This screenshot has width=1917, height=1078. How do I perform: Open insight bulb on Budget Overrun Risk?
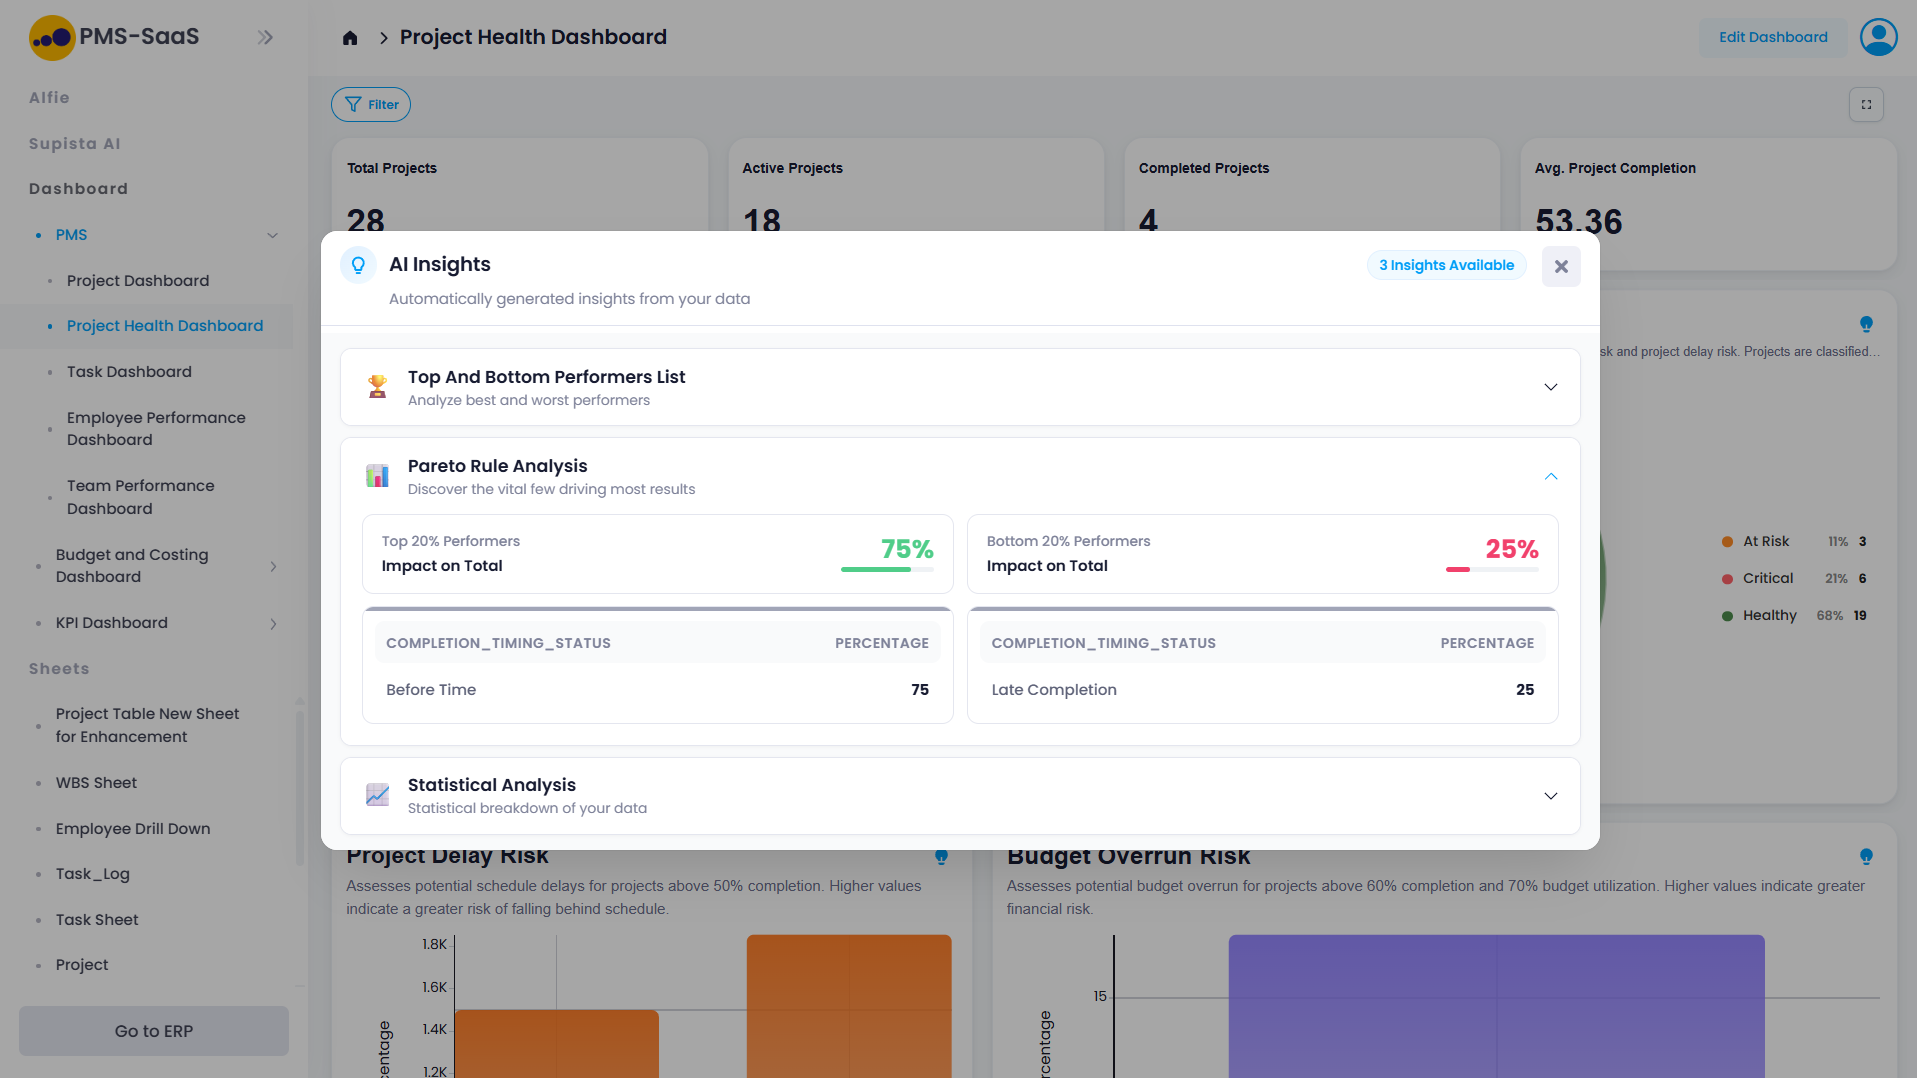1866,857
